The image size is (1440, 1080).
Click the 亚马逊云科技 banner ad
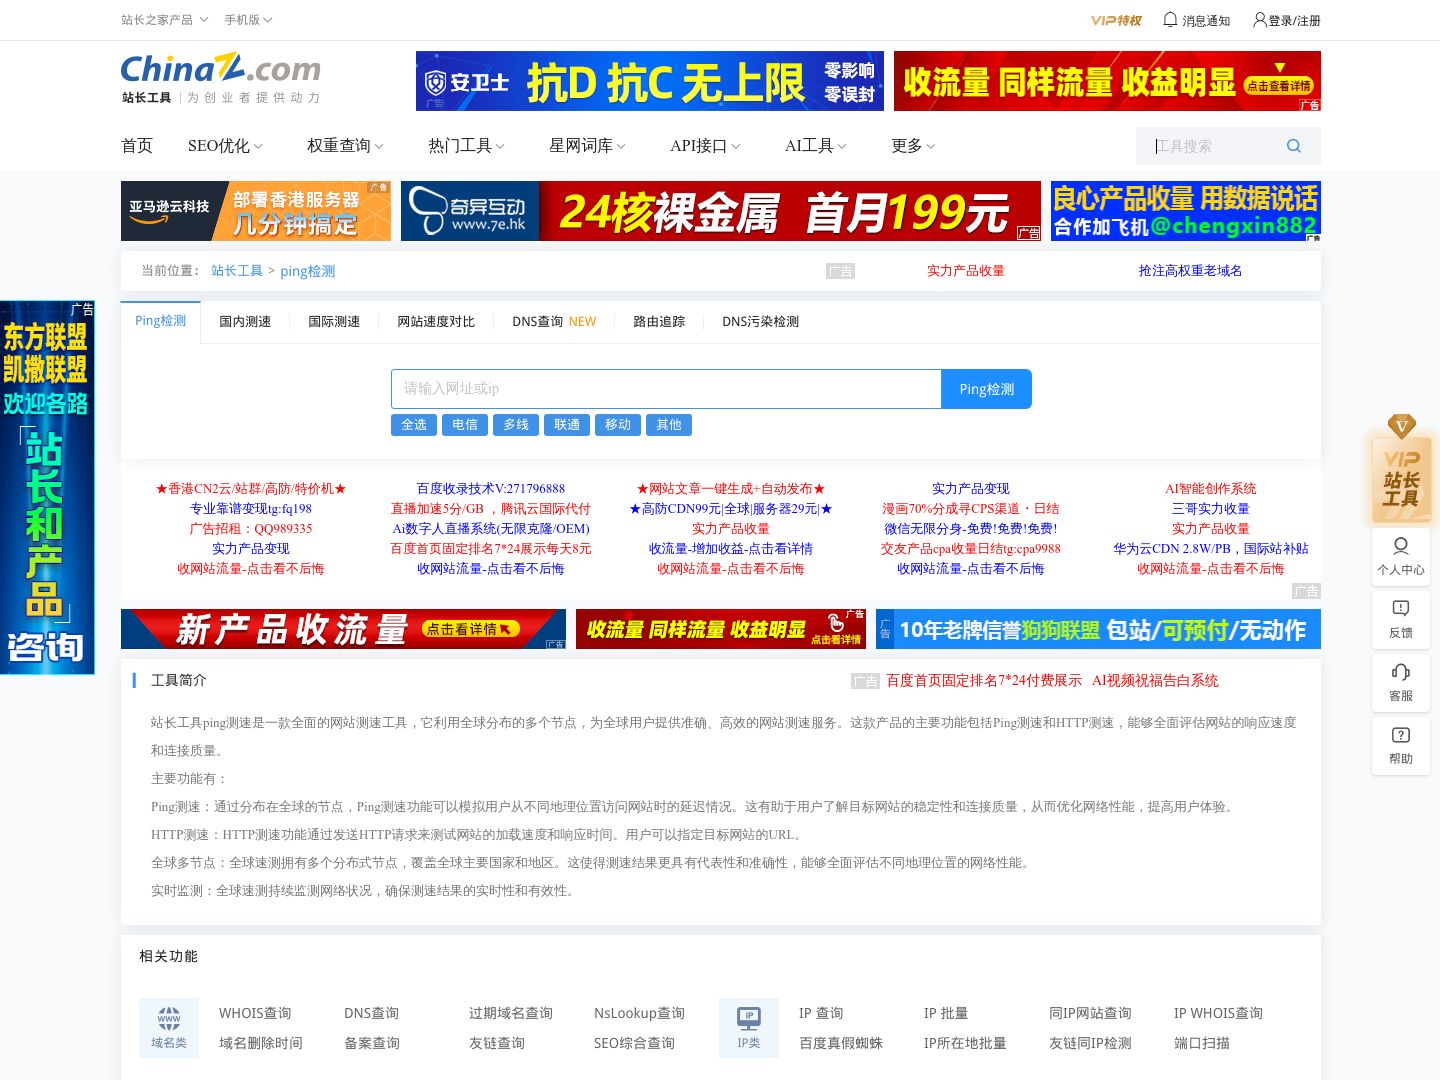pyautogui.click(x=256, y=211)
